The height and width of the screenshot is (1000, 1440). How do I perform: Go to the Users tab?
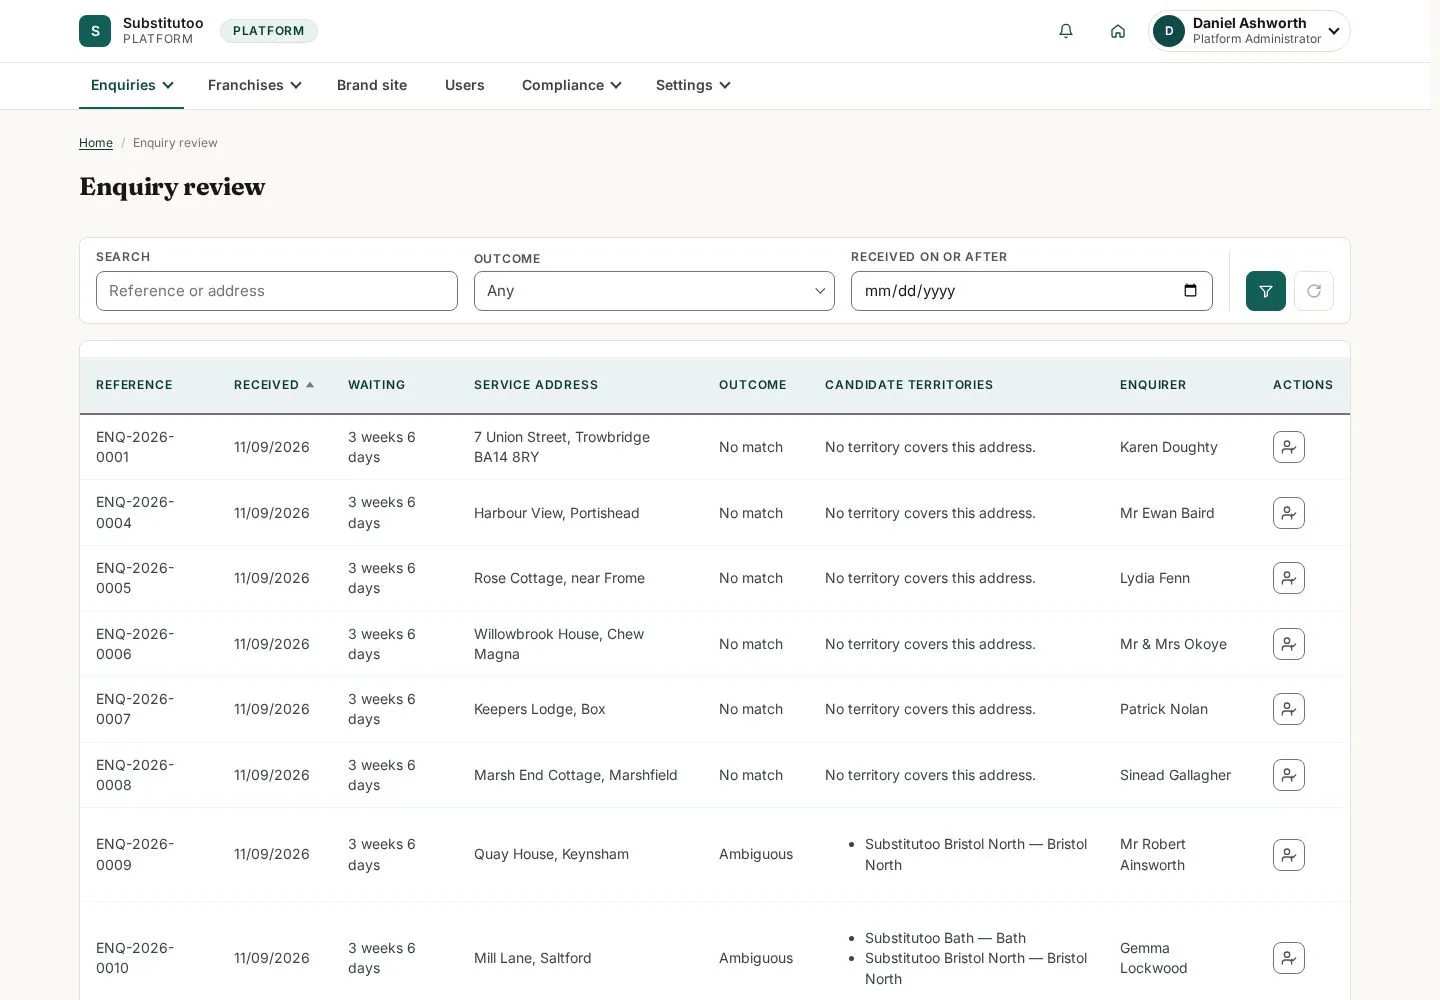click(x=464, y=85)
